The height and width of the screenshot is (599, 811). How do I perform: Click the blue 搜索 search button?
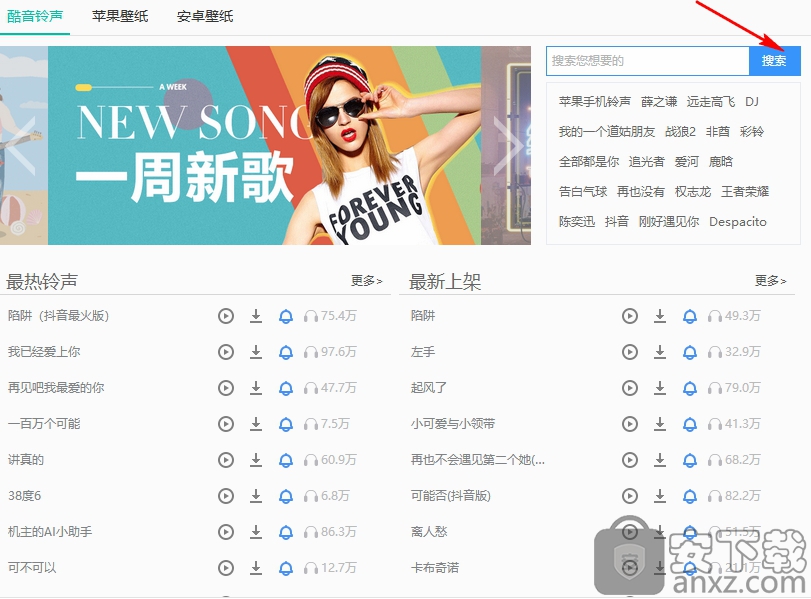774,60
